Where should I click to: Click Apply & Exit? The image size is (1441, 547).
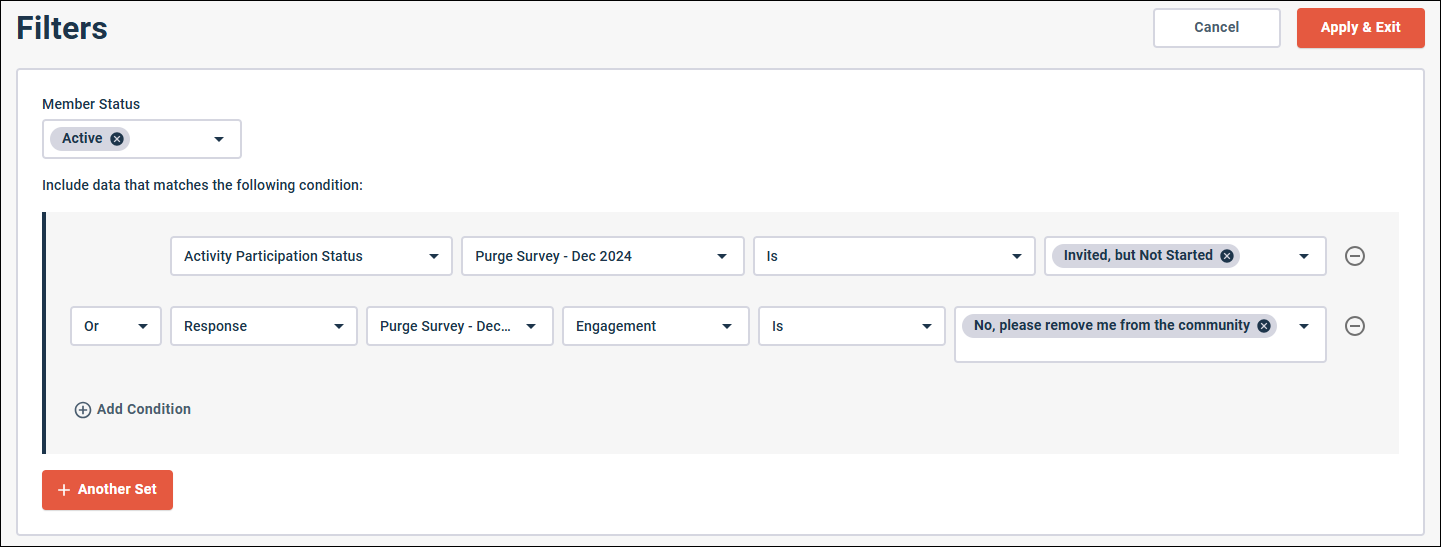[1360, 28]
